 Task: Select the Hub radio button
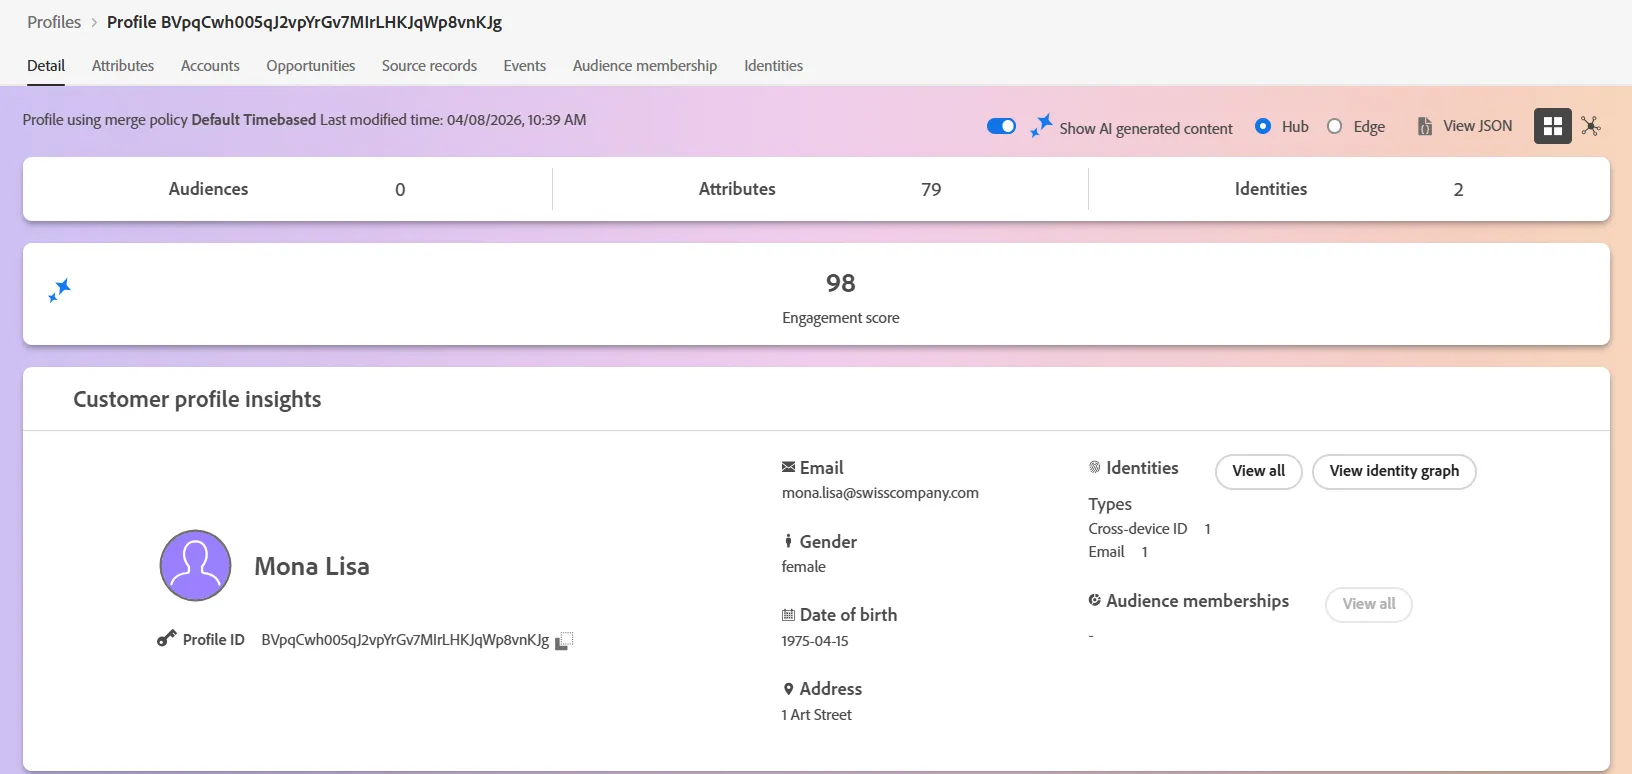coord(1263,126)
